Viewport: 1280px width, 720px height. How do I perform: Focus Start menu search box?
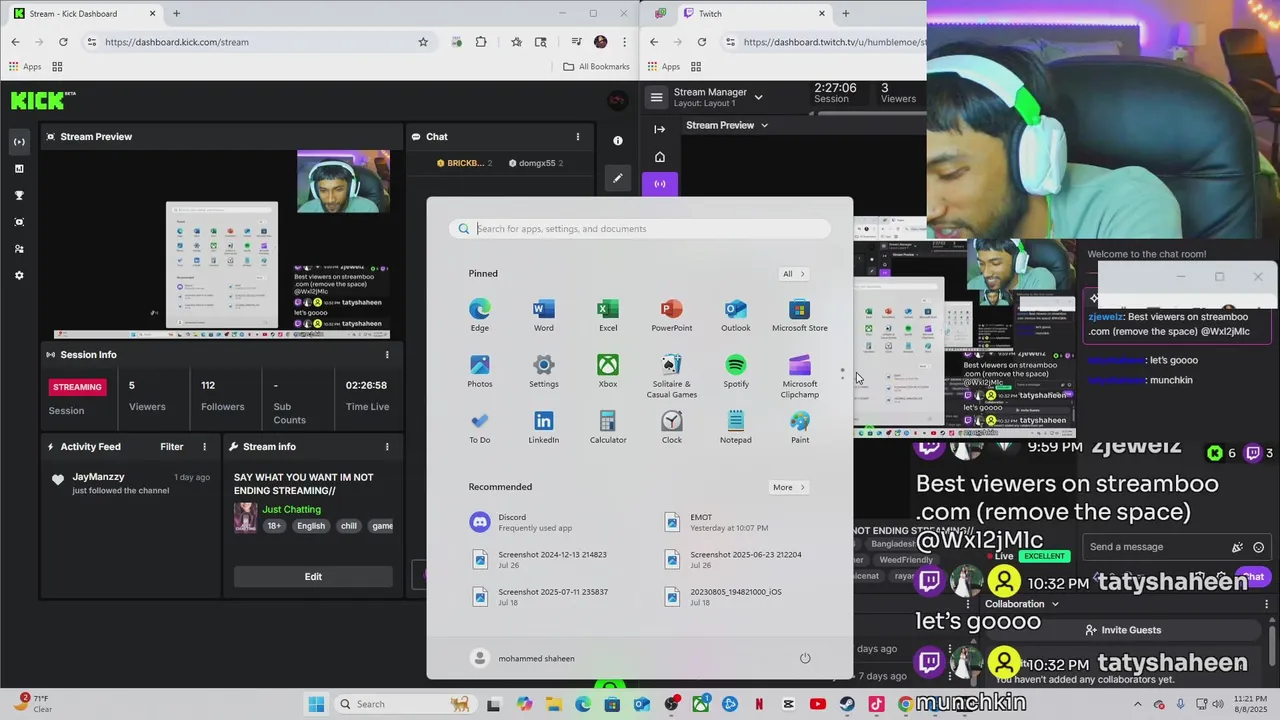tap(640, 229)
